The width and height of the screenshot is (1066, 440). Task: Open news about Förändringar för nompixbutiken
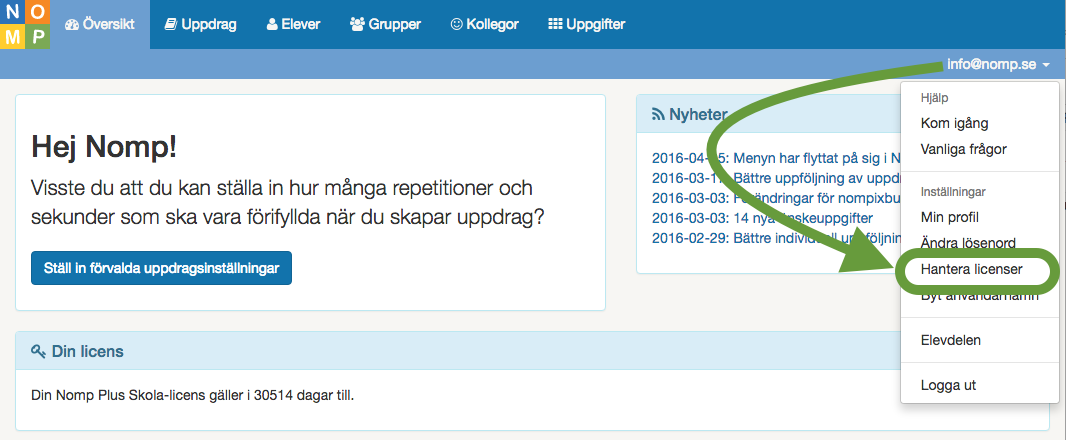(775, 198)
